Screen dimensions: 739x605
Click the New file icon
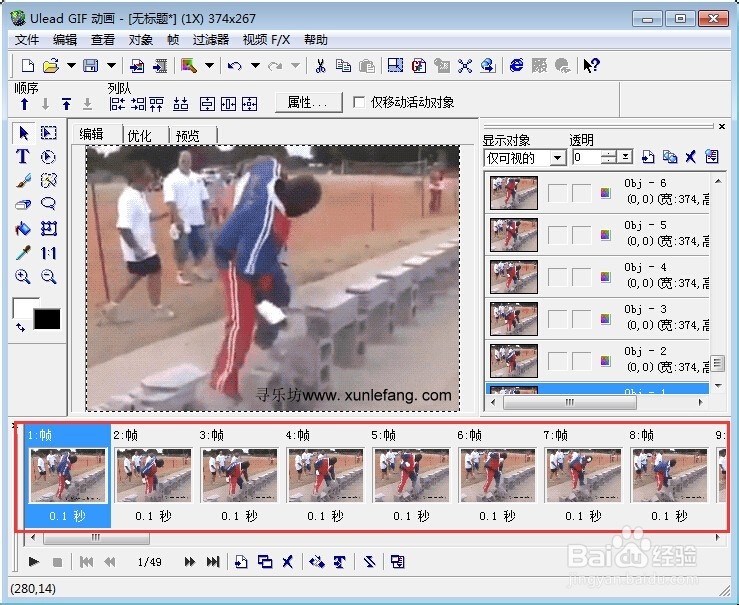tap(28, 65)
